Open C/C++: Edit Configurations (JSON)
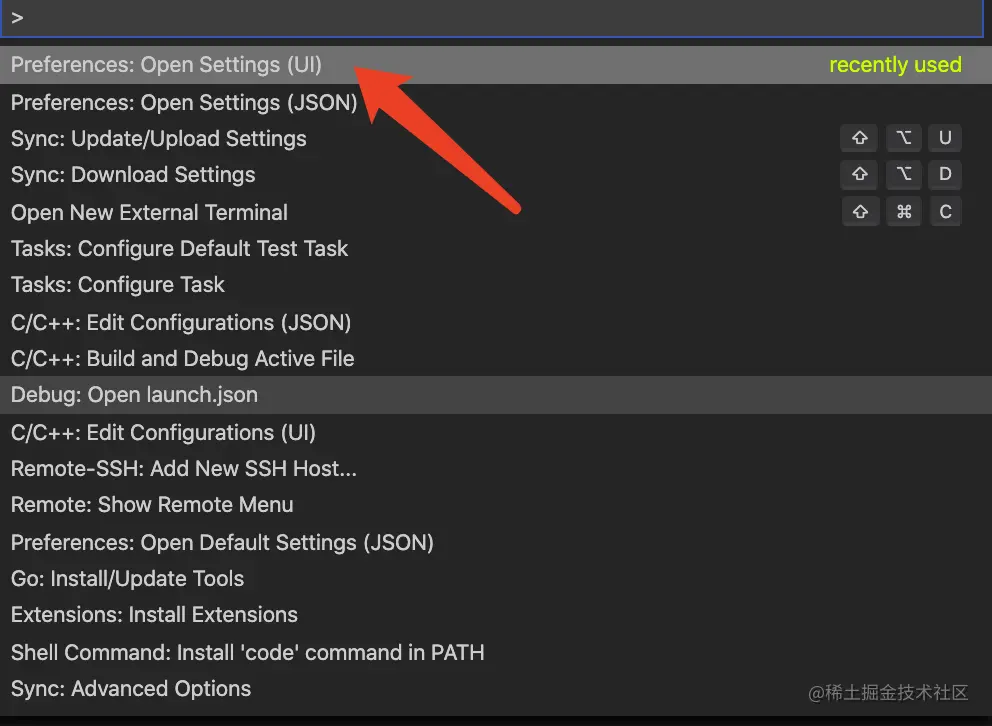 pos(496,323)
